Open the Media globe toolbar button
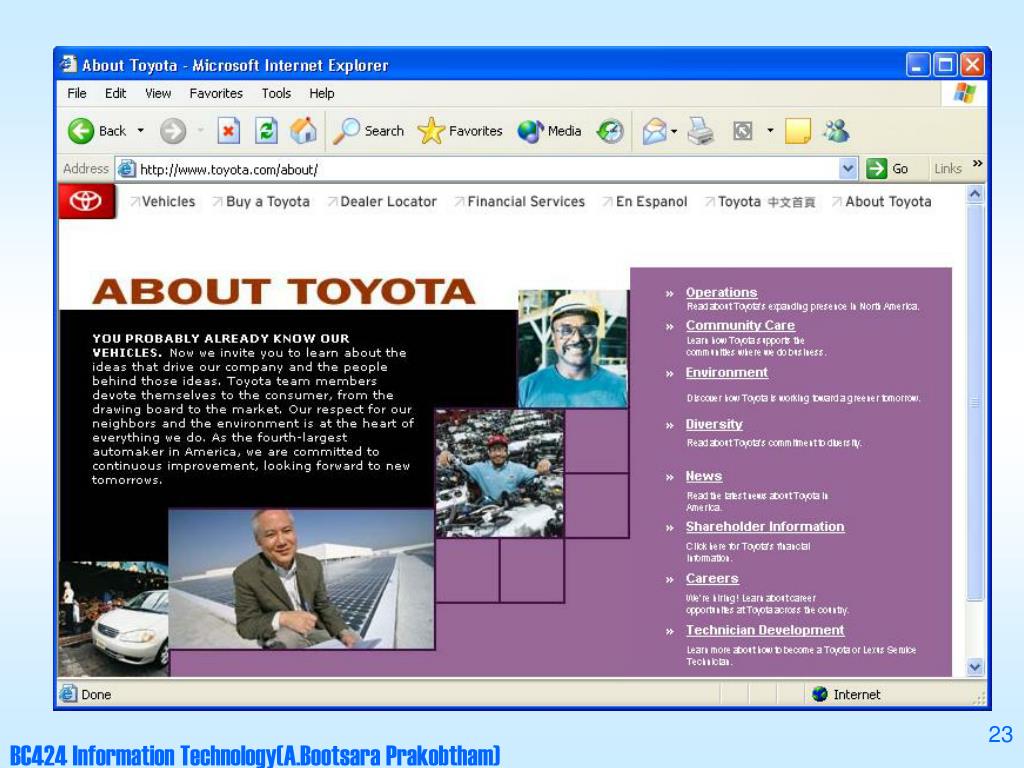Screen dimensions: 1024x768 tap(530, 131)
